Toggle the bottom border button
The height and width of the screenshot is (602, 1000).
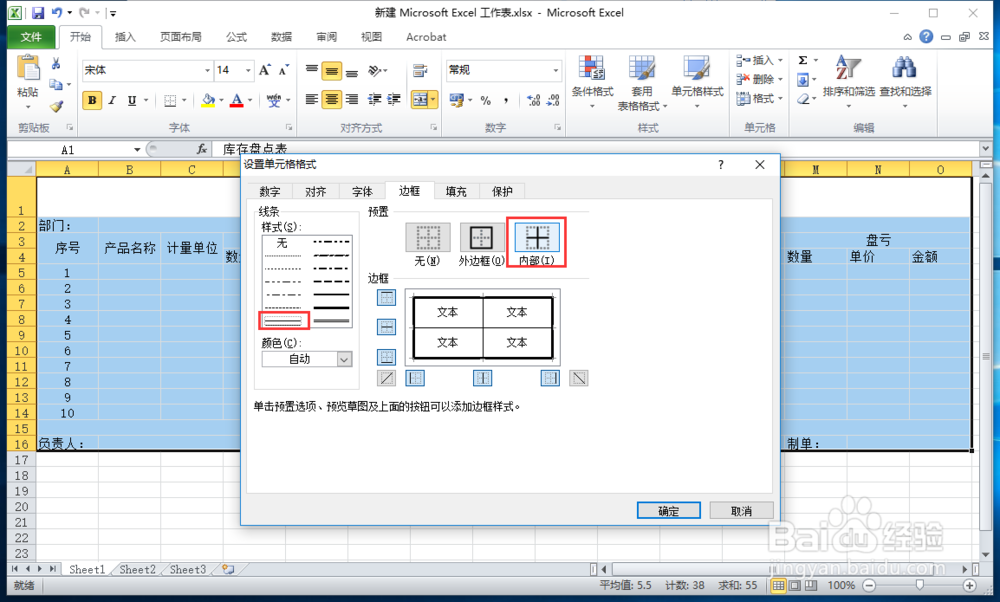pos(386,357)
